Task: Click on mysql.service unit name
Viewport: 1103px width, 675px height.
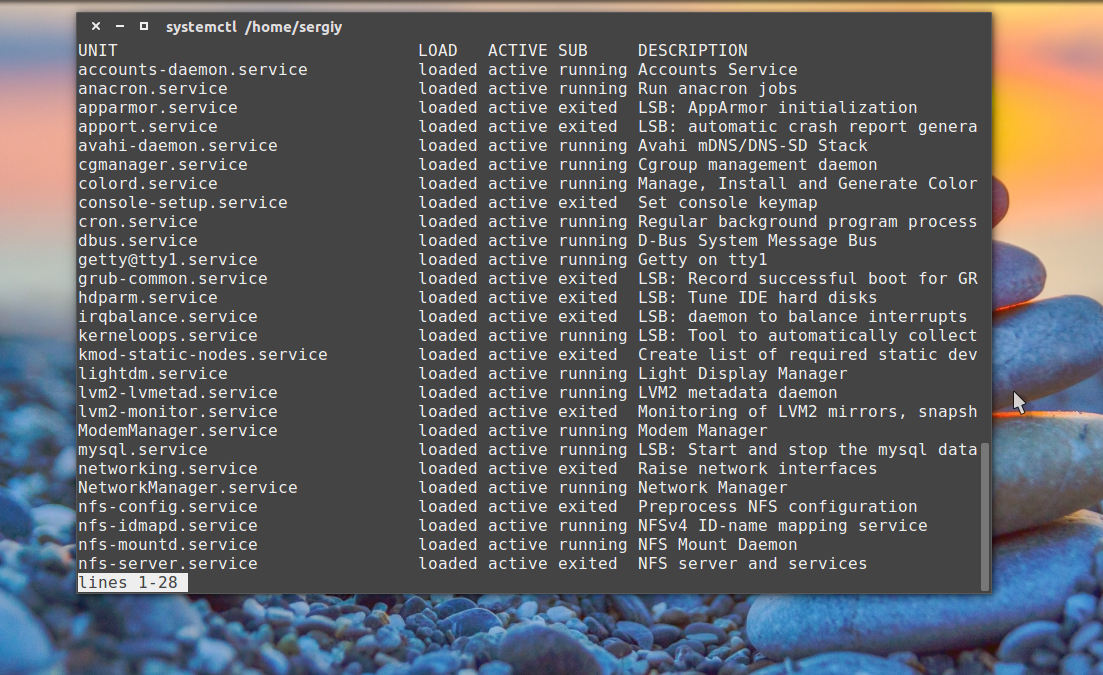Action: pyautogui.click(x=143, y=450)
